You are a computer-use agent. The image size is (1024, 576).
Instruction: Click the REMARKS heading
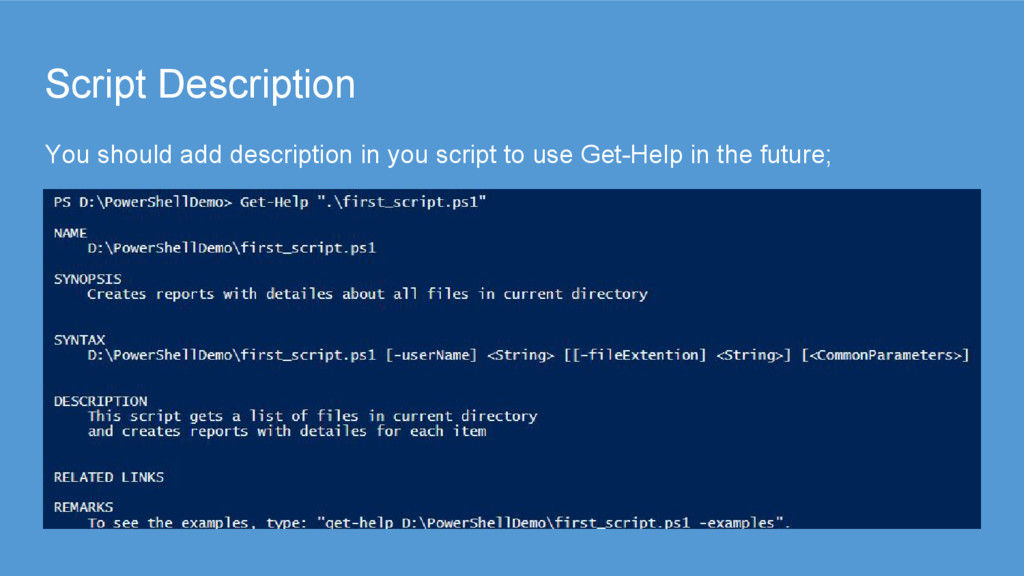click(83, 507)
